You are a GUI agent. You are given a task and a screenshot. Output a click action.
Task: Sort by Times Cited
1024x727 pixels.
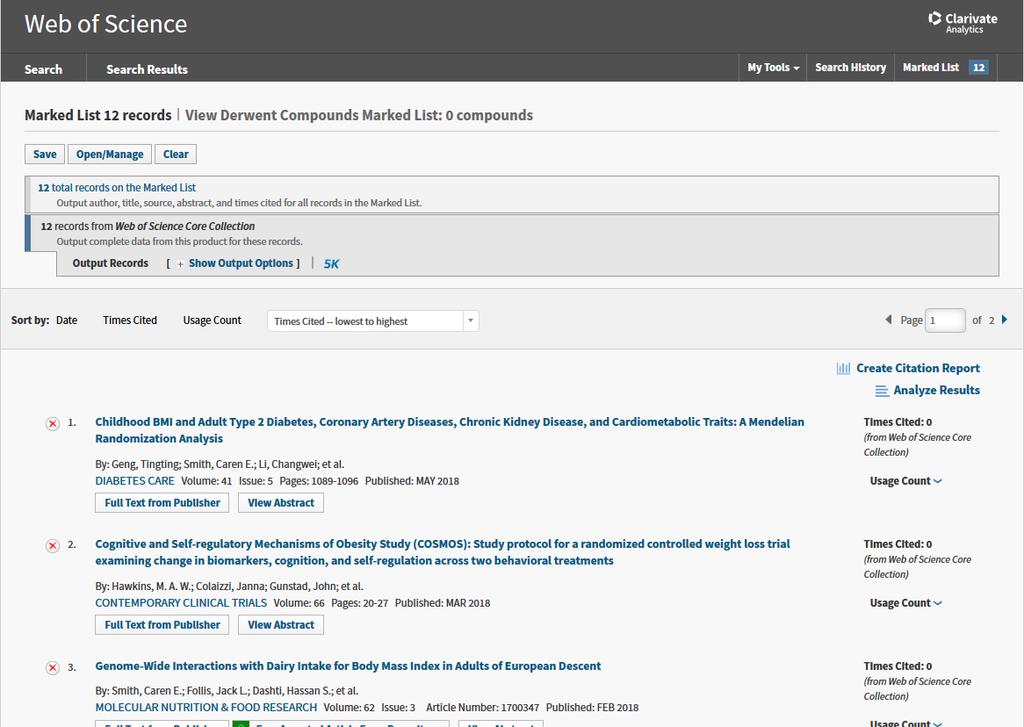coord(130,320)
